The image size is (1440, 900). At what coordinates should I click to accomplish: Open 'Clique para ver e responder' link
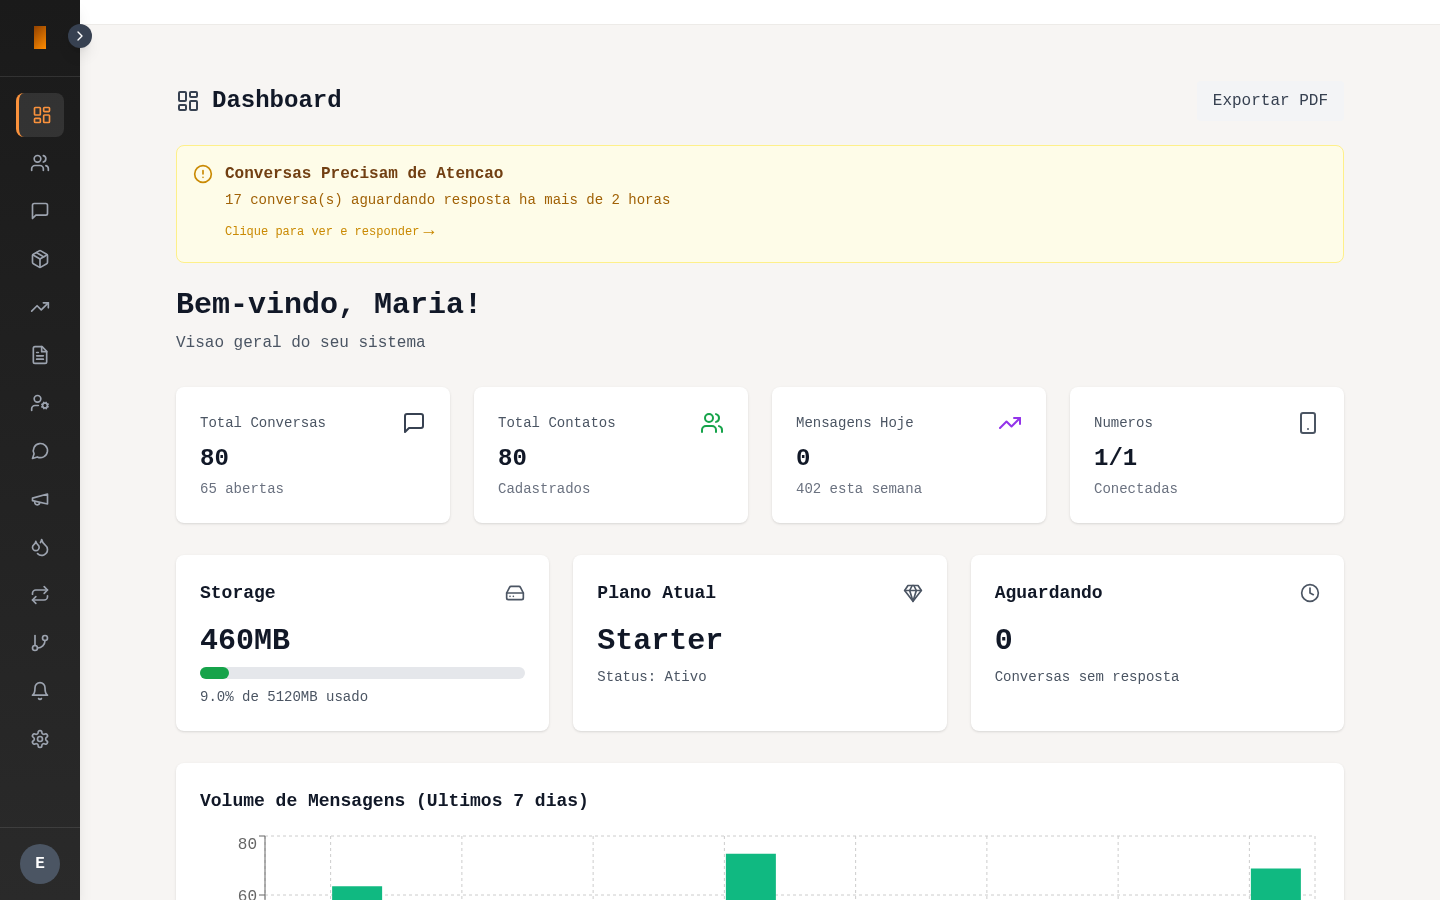331,231
